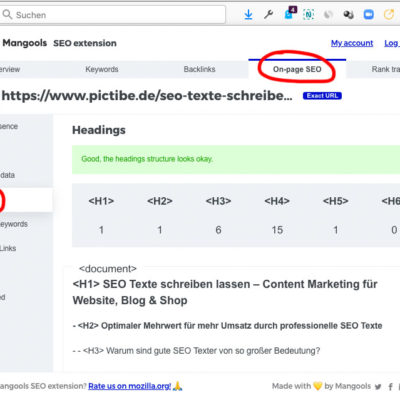
Task: Focus the Suchen search field
Action: [113, 15]
